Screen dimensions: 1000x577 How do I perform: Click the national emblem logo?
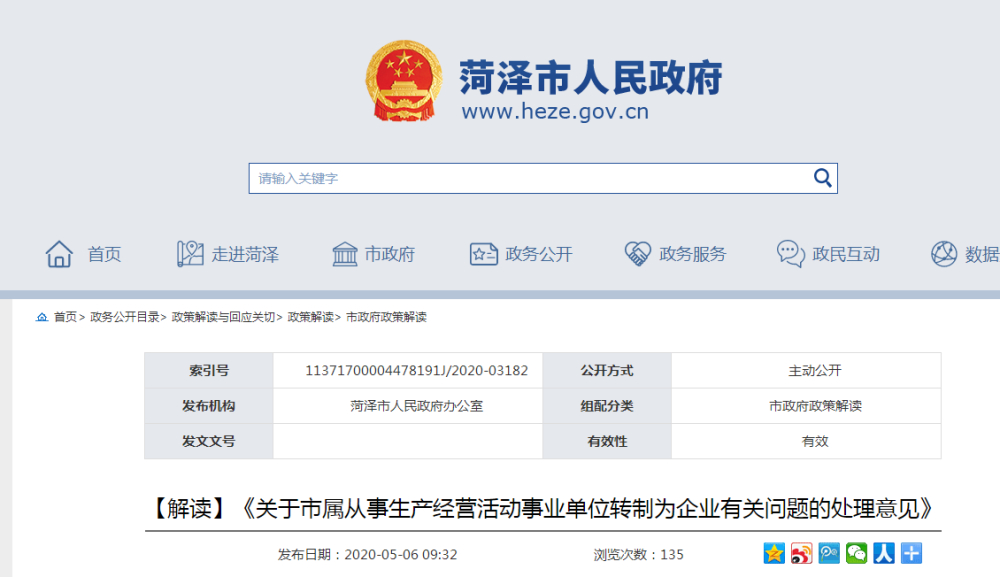[x=403, y=82]
